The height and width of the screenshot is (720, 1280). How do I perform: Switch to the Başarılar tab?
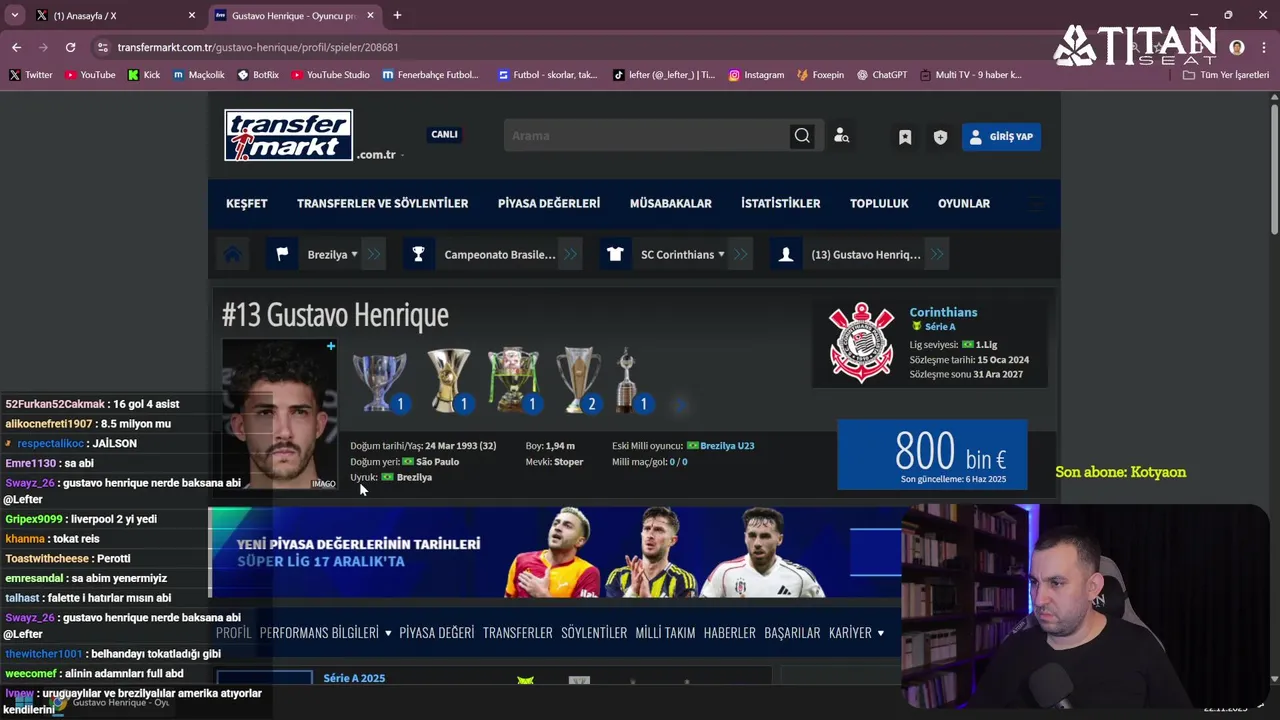[x=792, y=633]
